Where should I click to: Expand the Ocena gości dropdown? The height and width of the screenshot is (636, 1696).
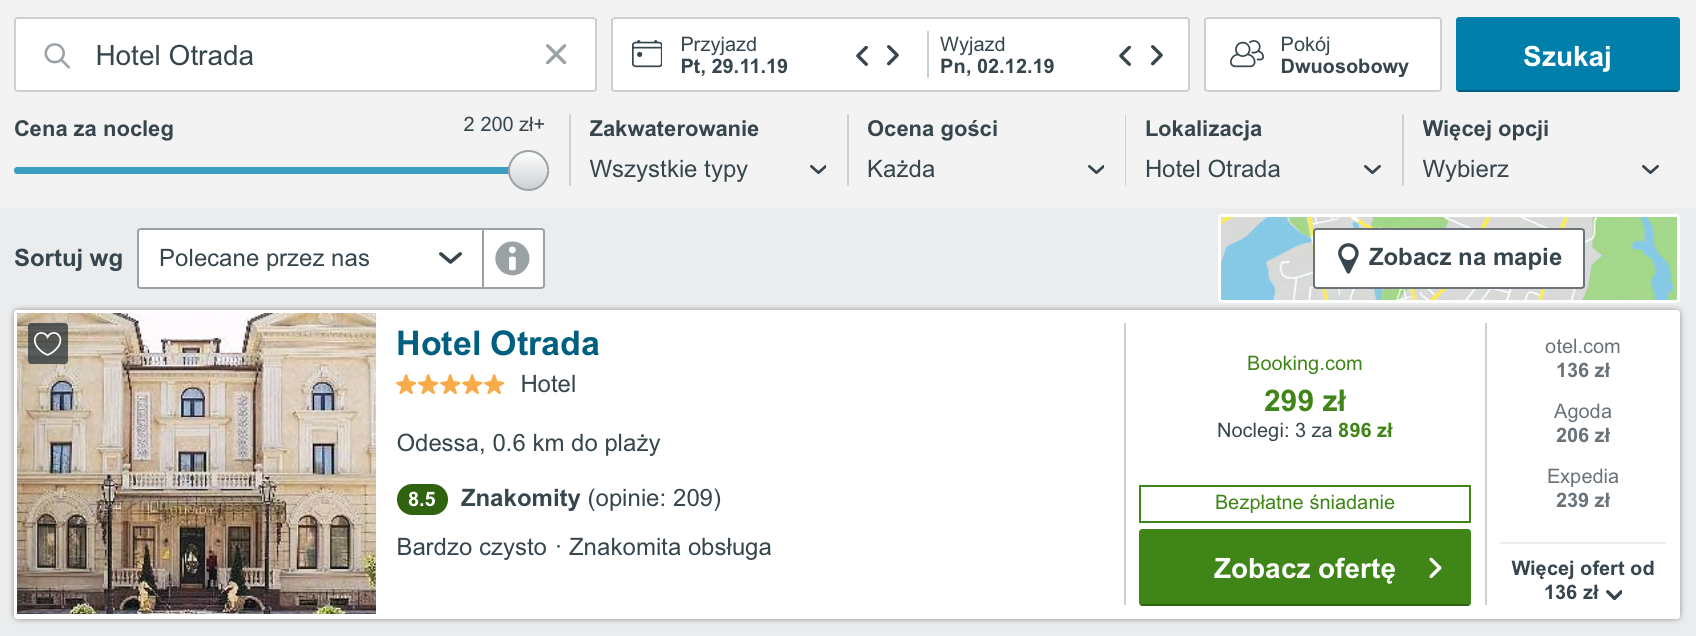(x=986, y=169)
